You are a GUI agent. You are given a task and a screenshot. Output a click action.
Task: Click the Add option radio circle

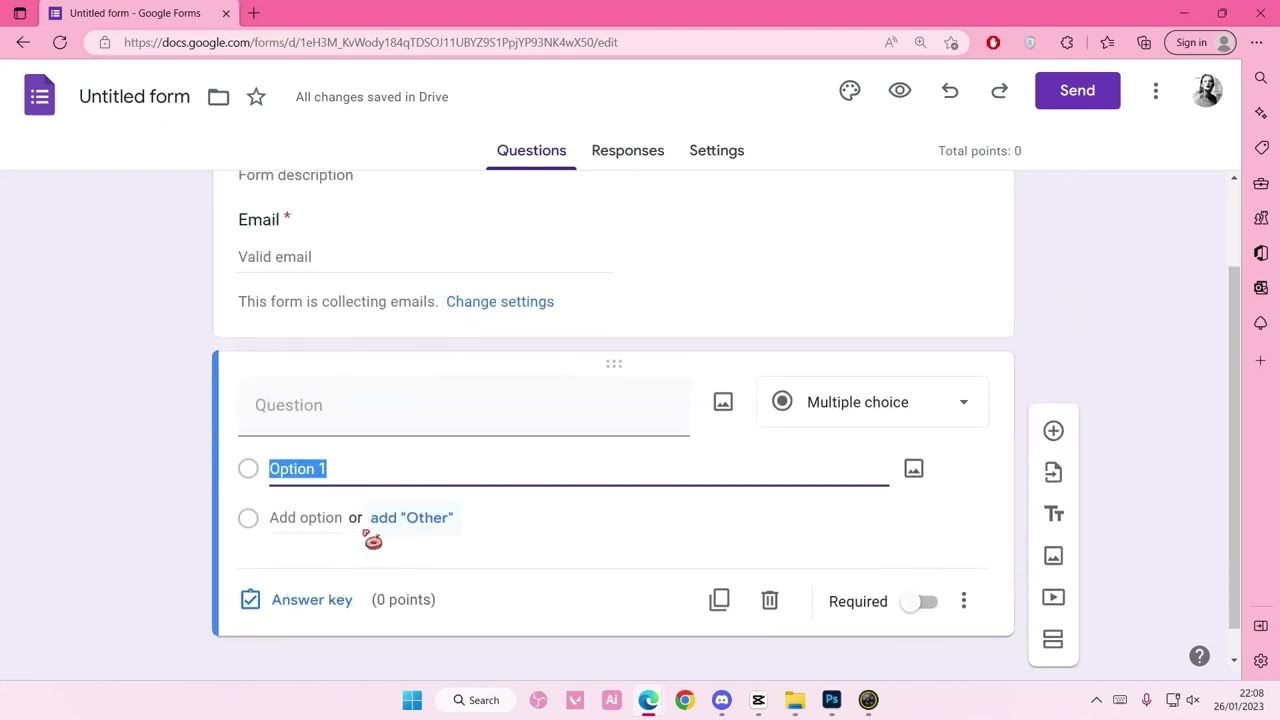click(248, 518)
